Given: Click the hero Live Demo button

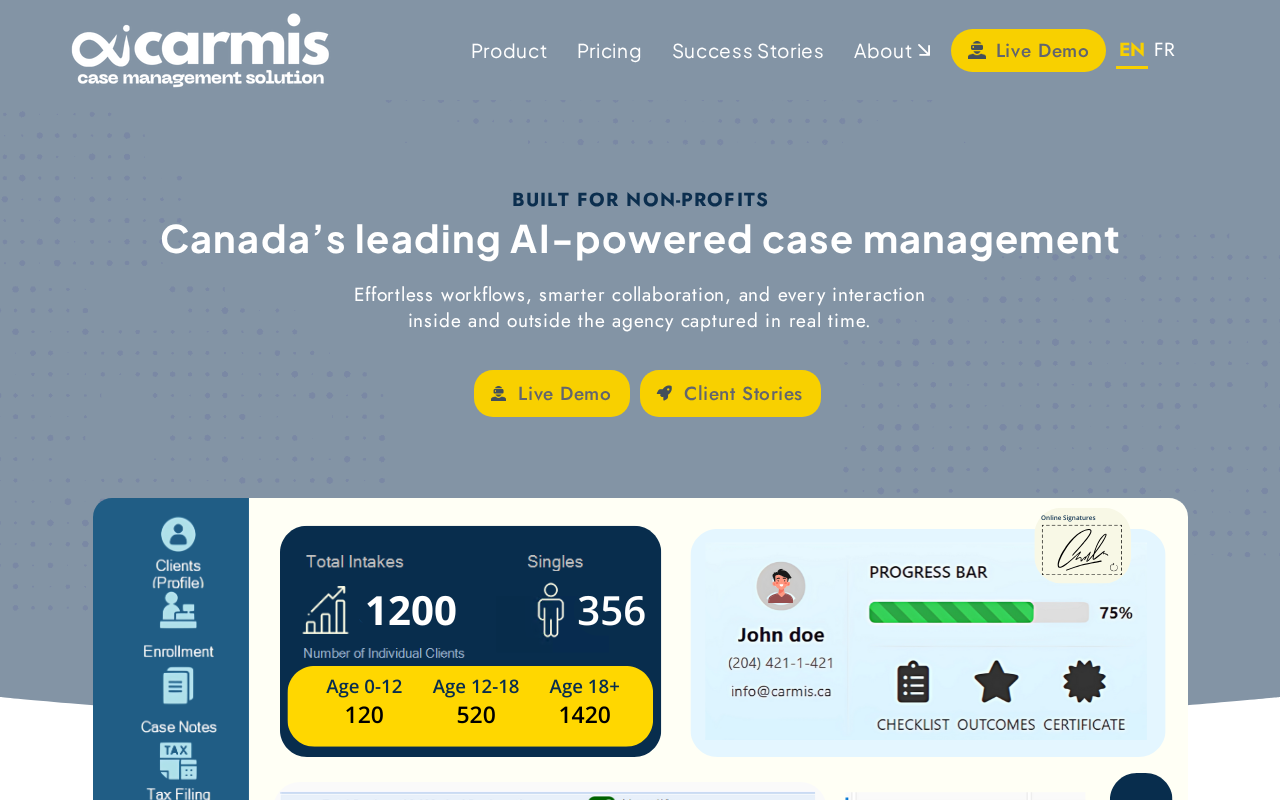Looking at the screenshot, I should [552, 393].
